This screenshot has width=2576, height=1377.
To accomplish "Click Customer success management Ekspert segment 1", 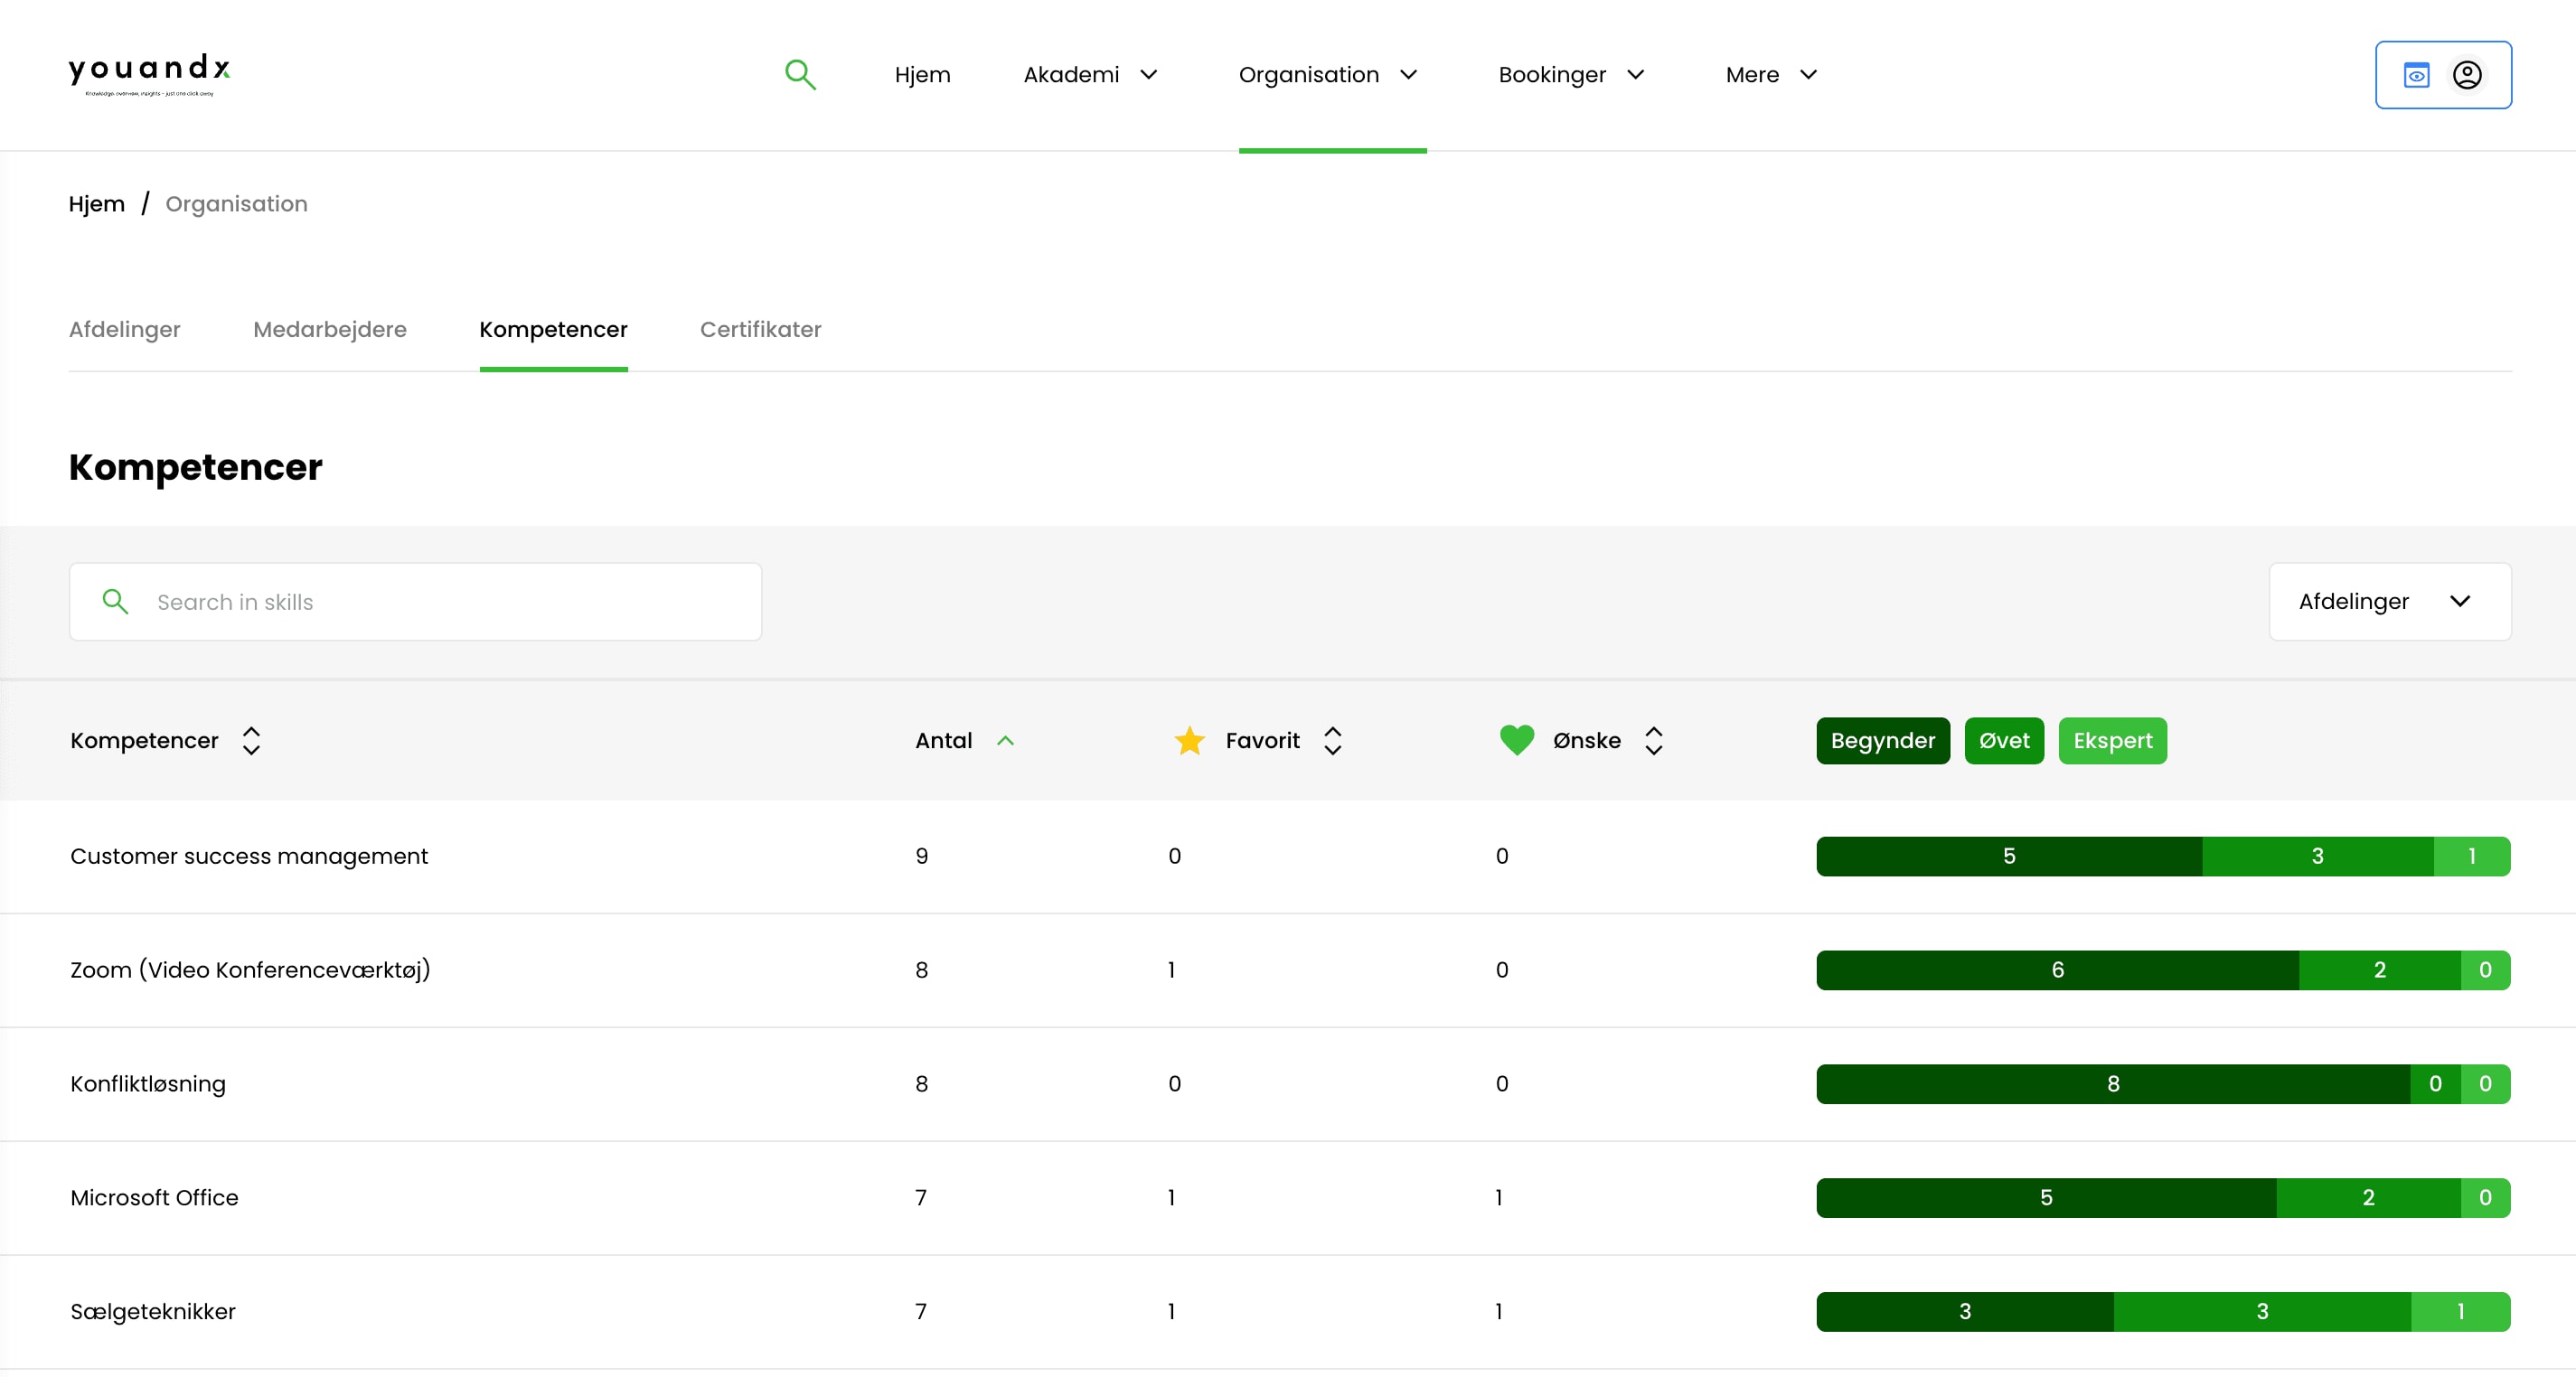I will coord(2471,856).
